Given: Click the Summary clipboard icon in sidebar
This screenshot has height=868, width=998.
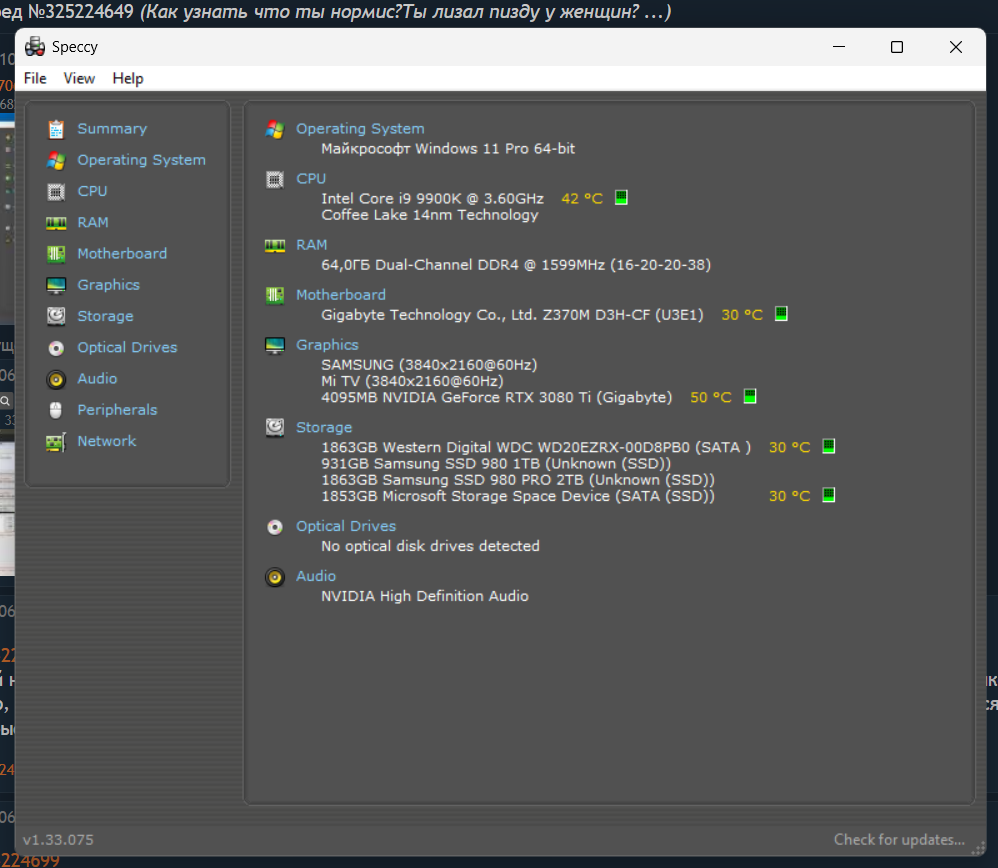Looking at the screenshot, I should pos(57,129).
